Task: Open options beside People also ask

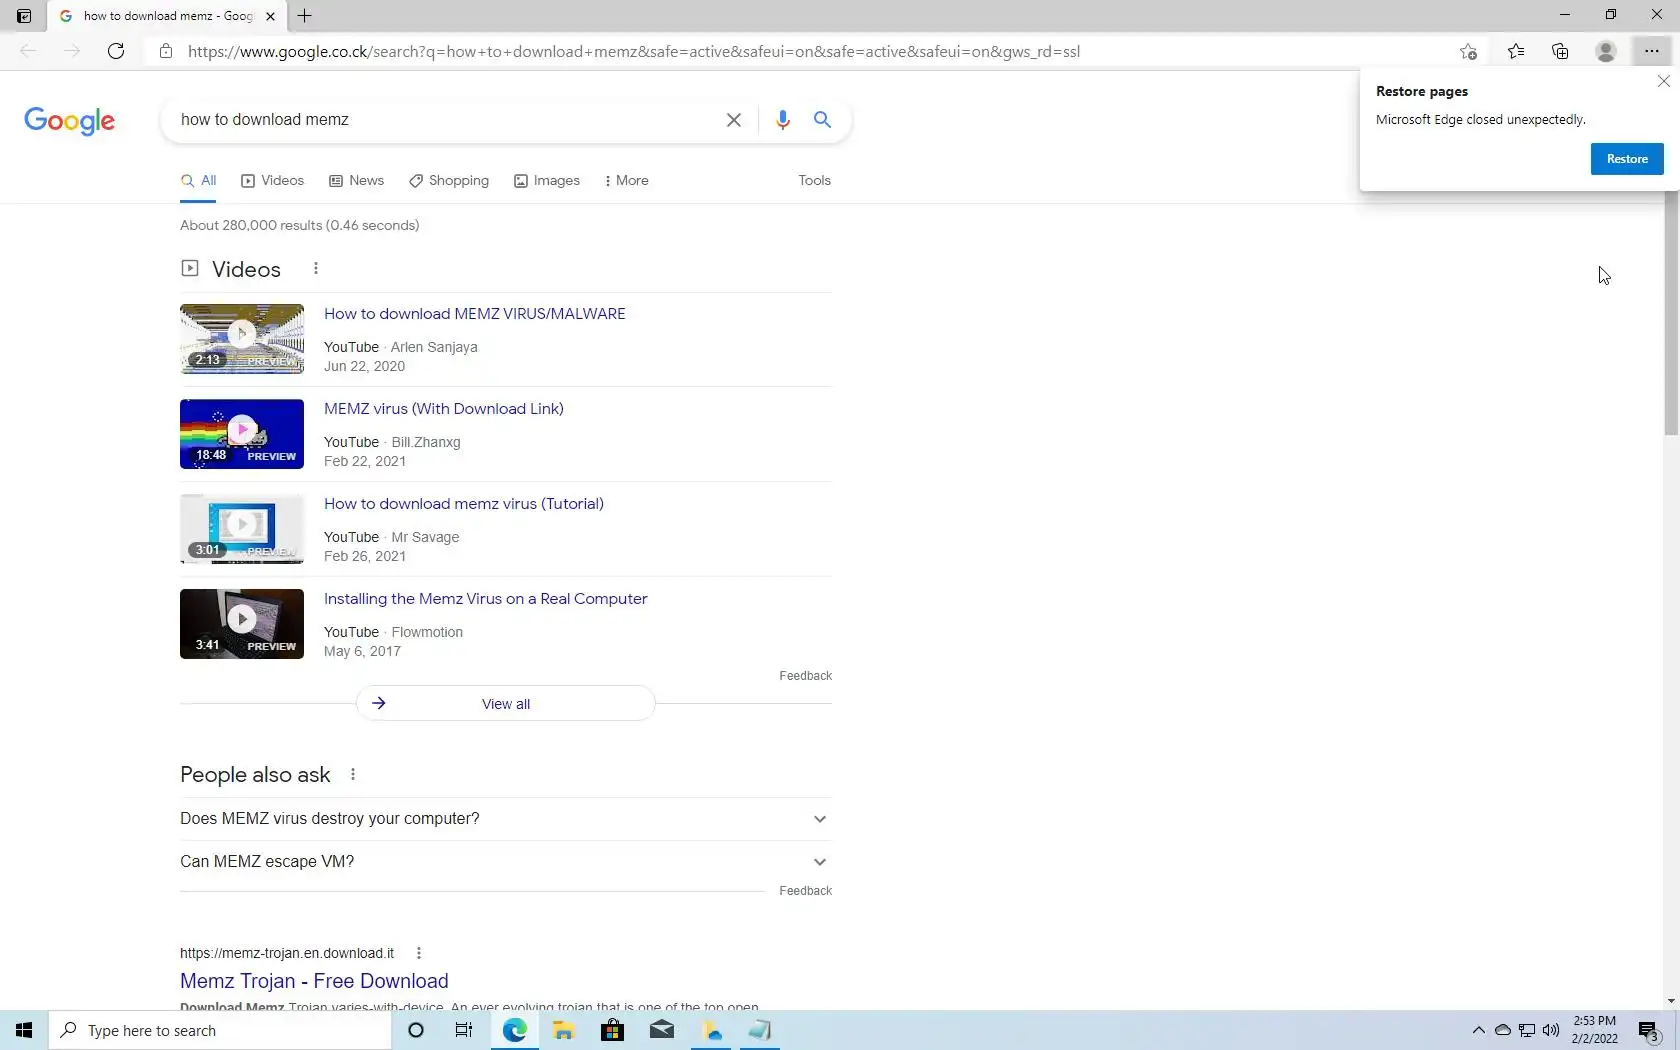Action: tap(353, 775)
